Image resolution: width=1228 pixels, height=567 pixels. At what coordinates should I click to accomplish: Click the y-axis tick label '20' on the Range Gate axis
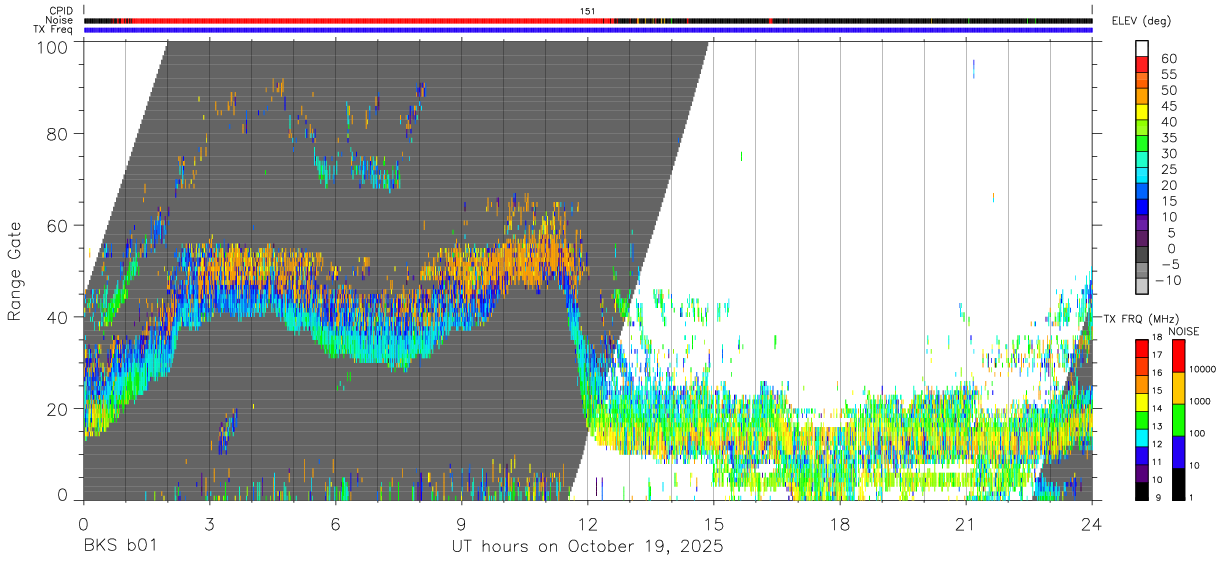[56, 409]
